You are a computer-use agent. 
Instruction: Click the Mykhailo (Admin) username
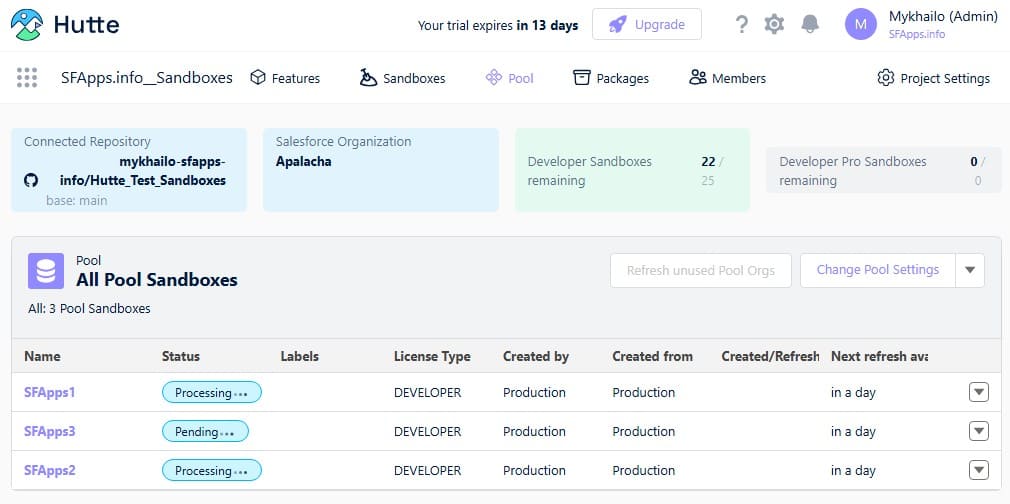(943, 16)
